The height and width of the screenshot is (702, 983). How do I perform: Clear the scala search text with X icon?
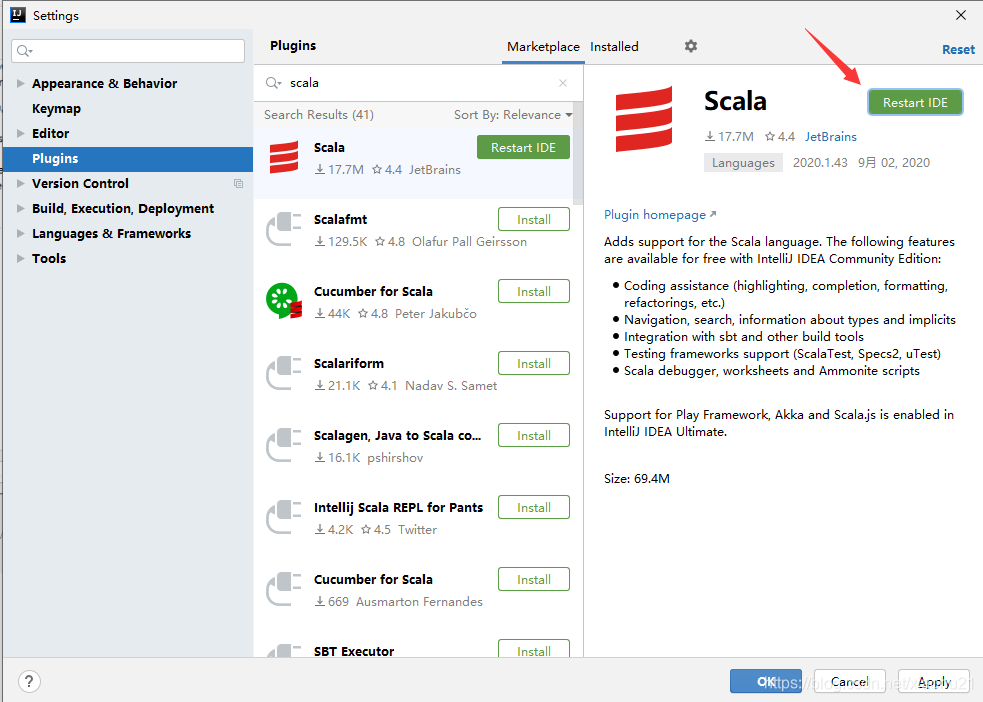pyautogui.click(x=562, y=83)
